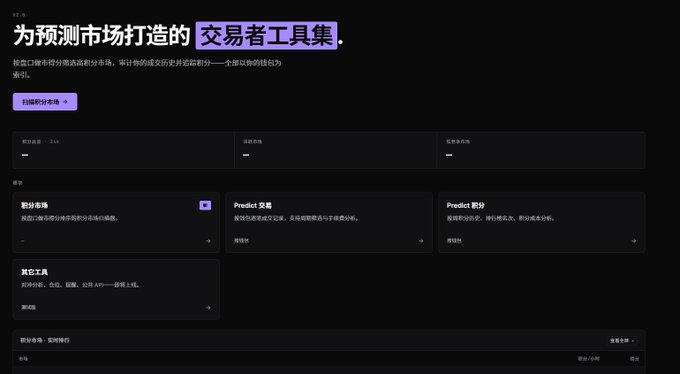Click the description text on Predict 交易 card
Viewport: 680px width, 374px height.
pos(297,218)
